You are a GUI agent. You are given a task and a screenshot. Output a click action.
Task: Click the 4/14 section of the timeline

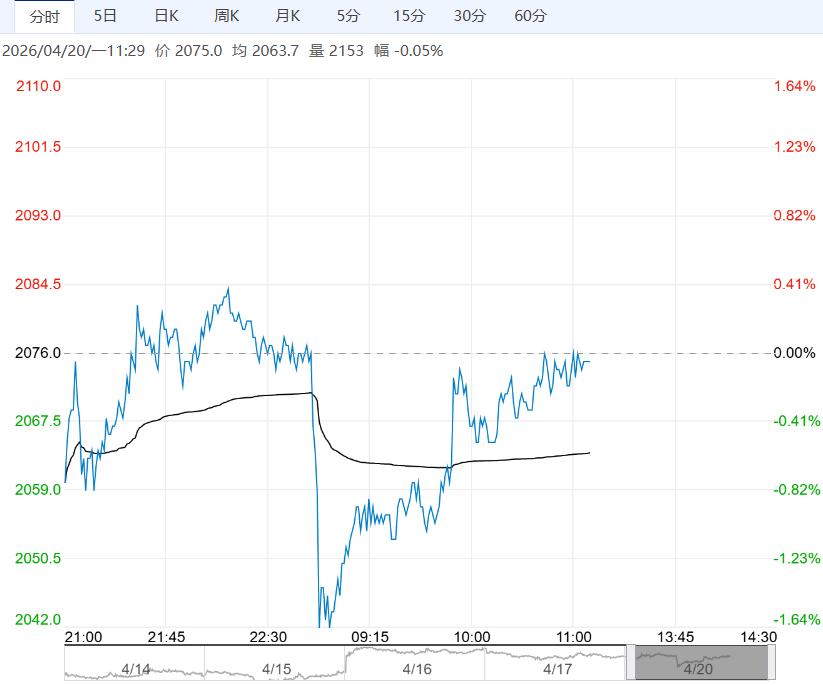pos(135,663)
